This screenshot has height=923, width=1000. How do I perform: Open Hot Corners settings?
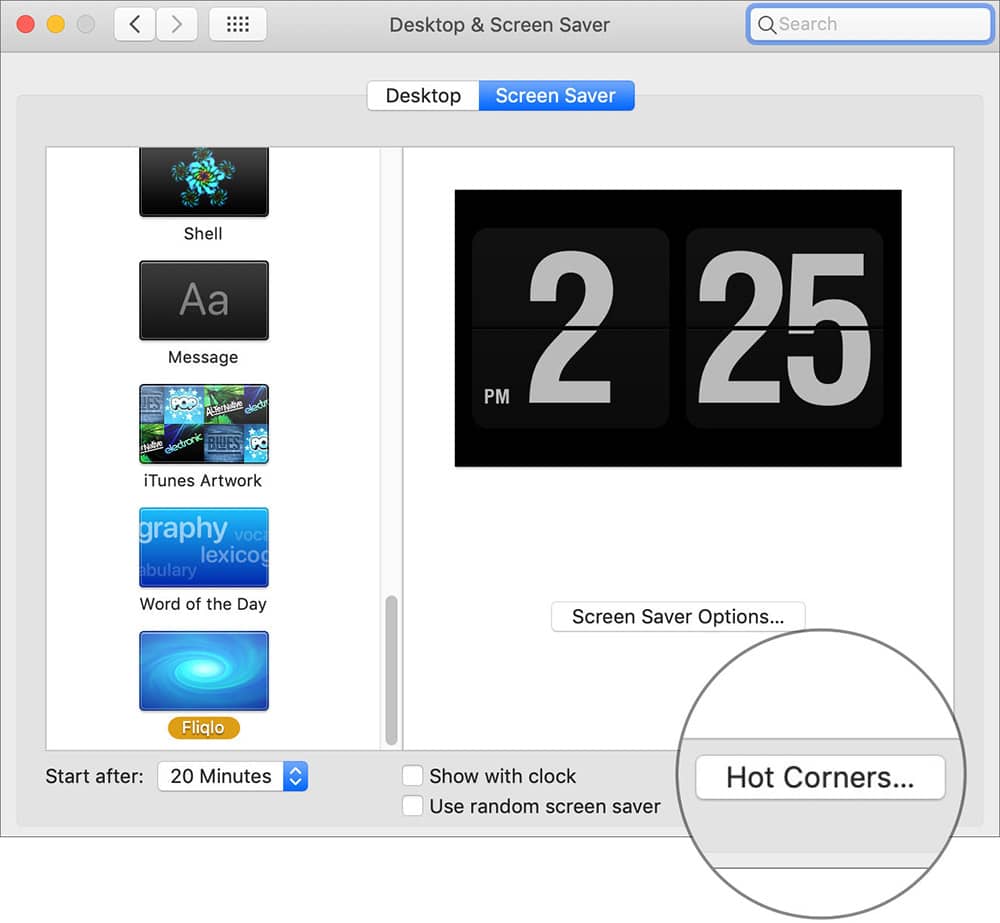tap(820, 778)
